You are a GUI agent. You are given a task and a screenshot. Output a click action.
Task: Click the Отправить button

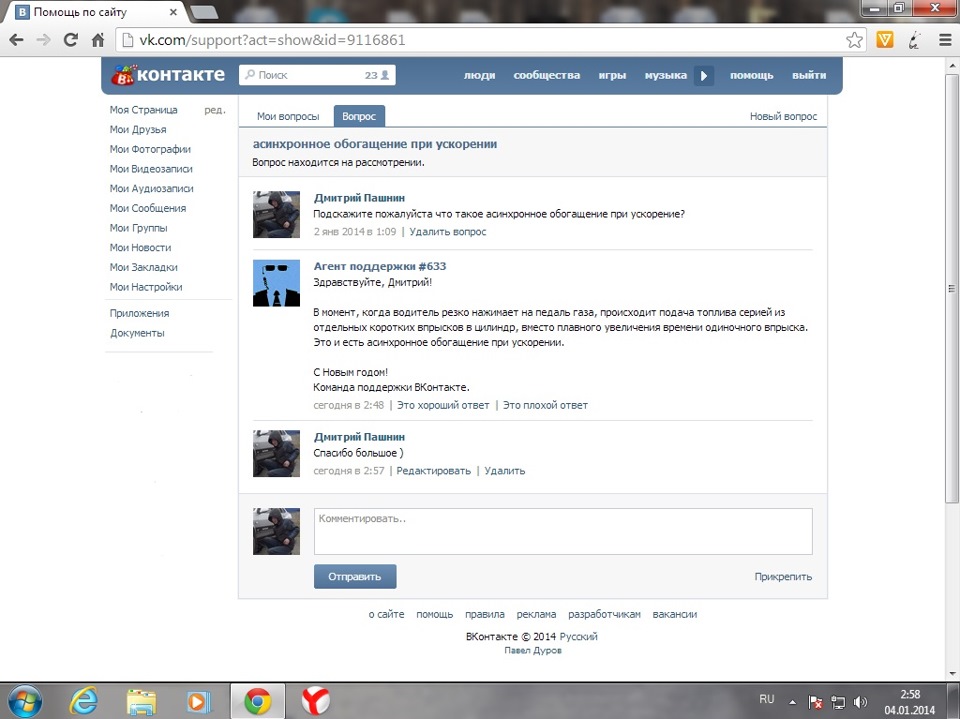point(355,576)
